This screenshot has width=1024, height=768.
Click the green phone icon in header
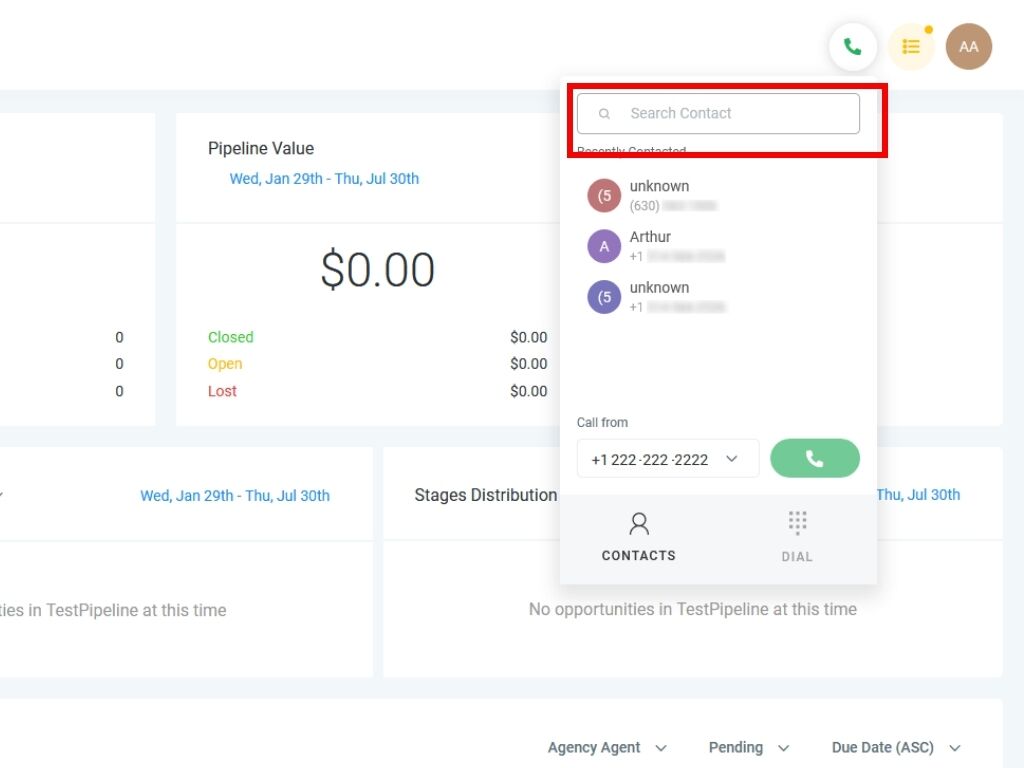(852, 47)
